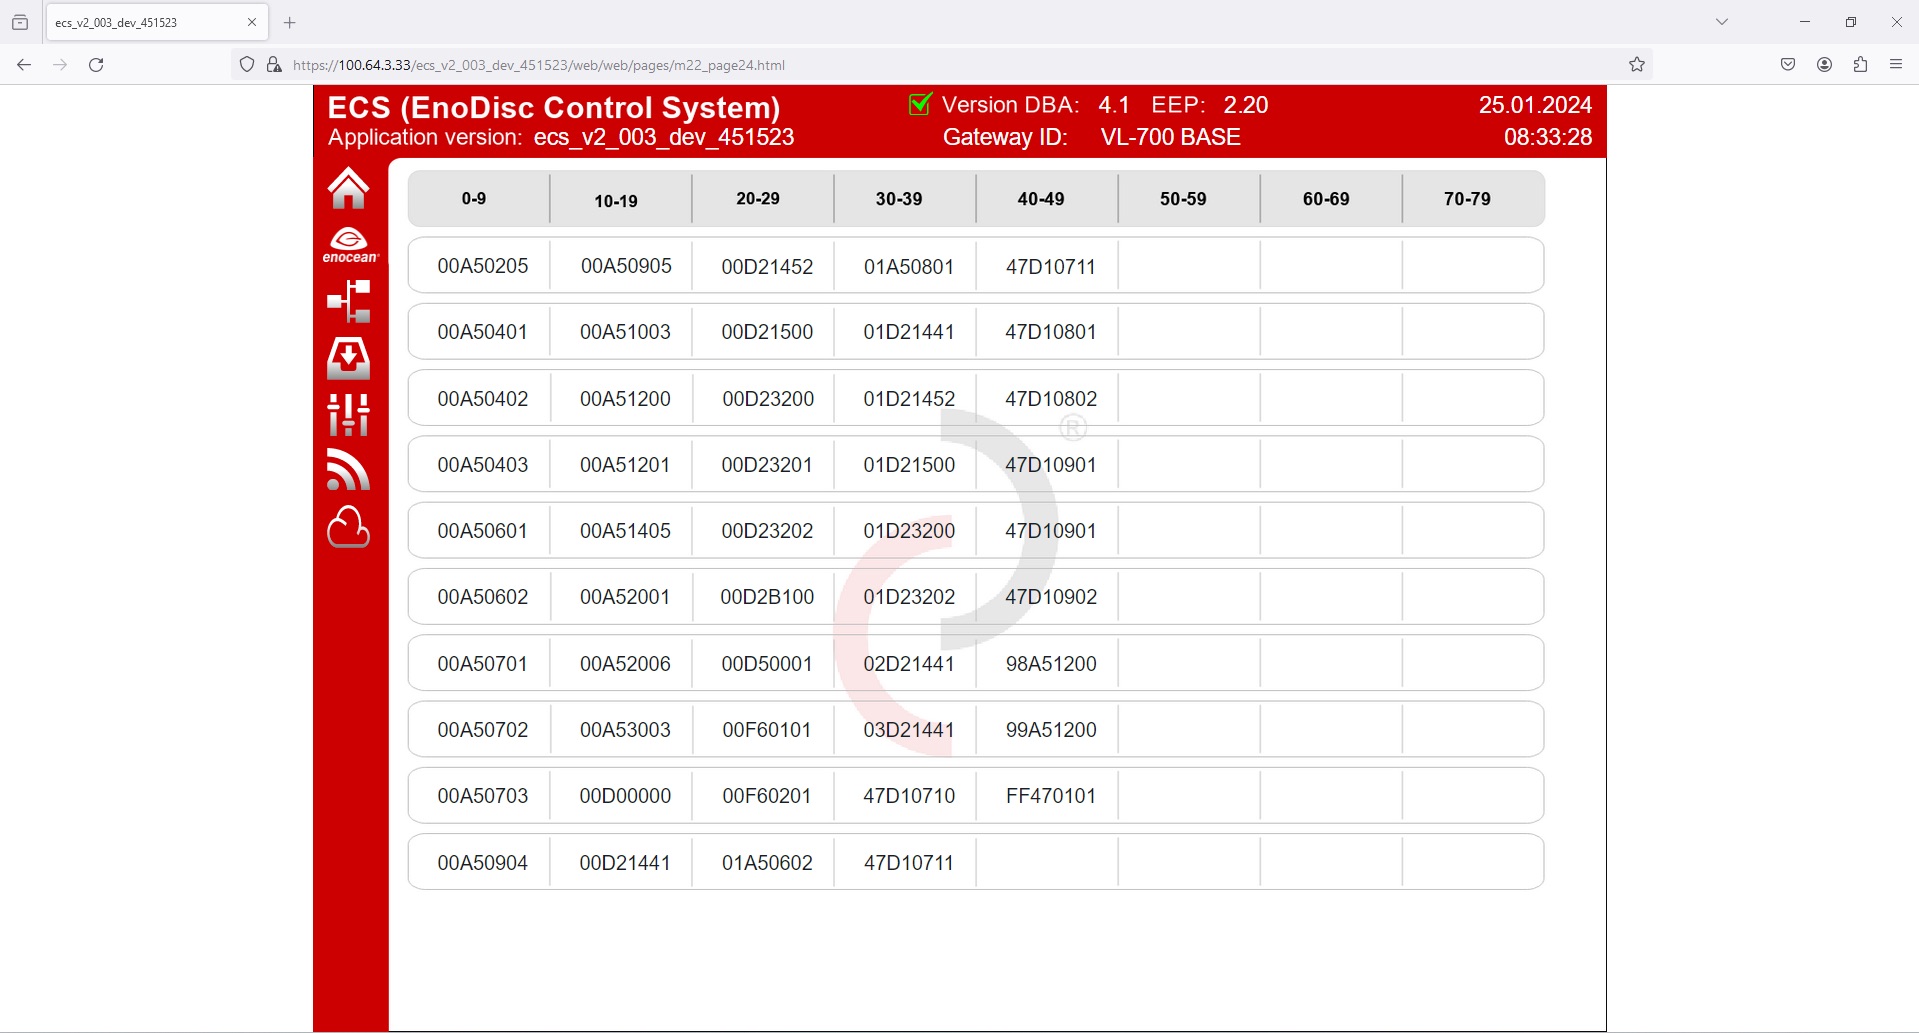The image size is (1919, 1033).
Task: Open the Firefox application menu
Action: (1895, 65)
